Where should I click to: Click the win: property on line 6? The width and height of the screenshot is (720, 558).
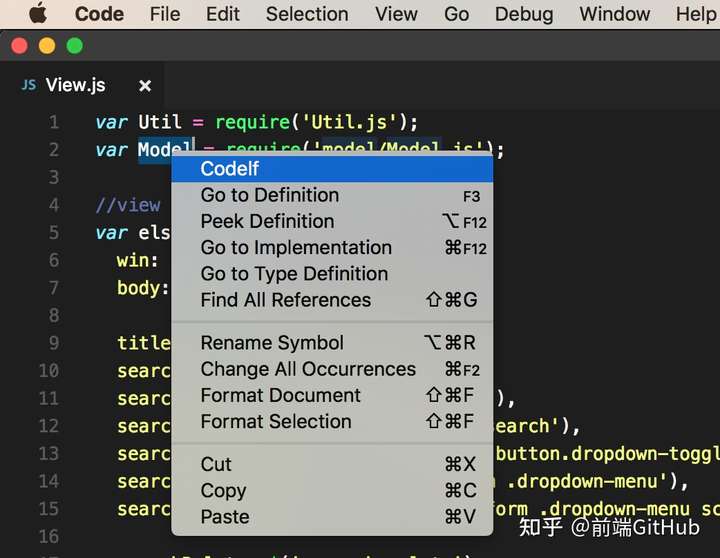click(138, 260)
